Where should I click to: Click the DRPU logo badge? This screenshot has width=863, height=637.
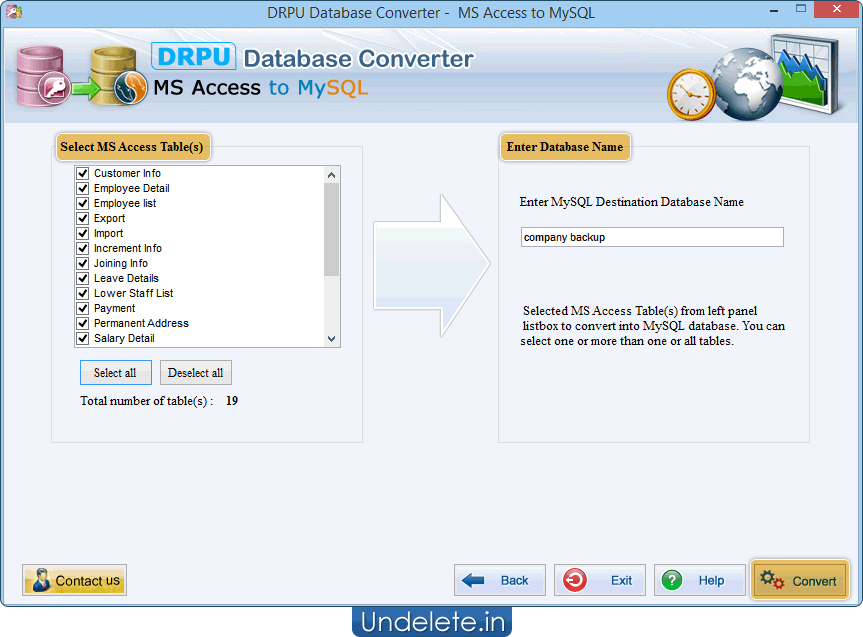pos(194,56)
